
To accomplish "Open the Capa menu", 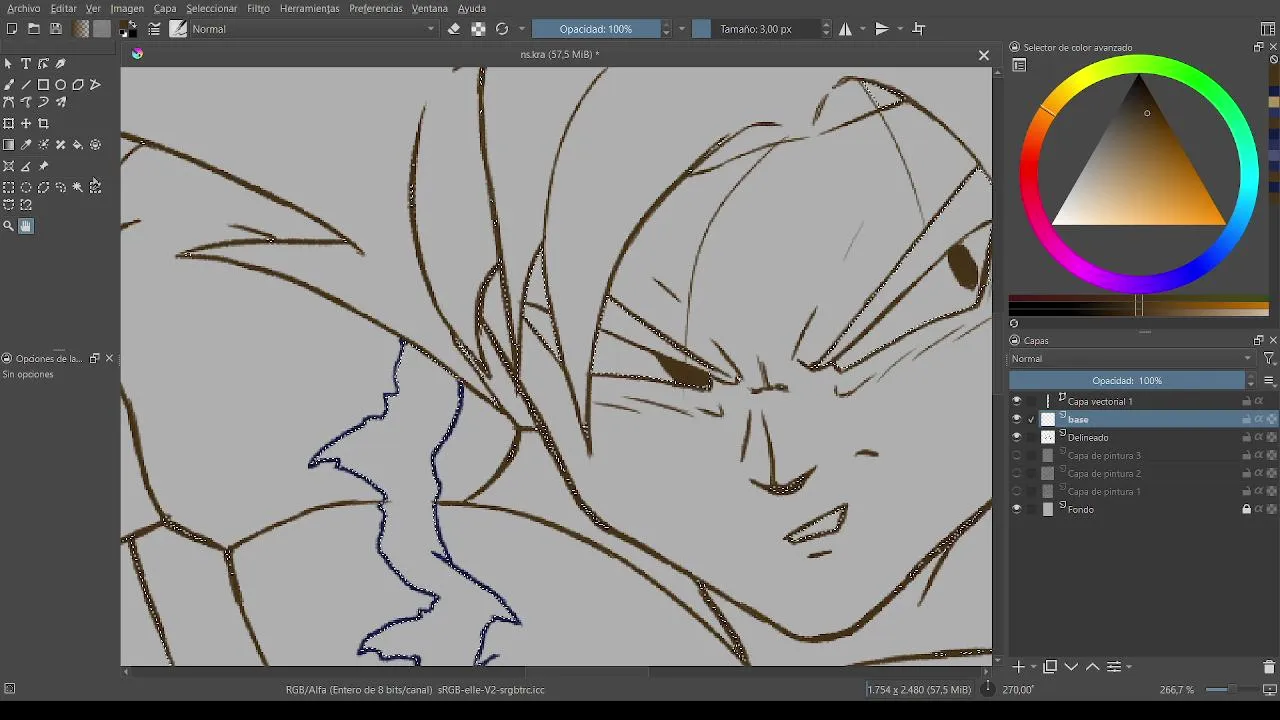I will click(x=165, y=8).
